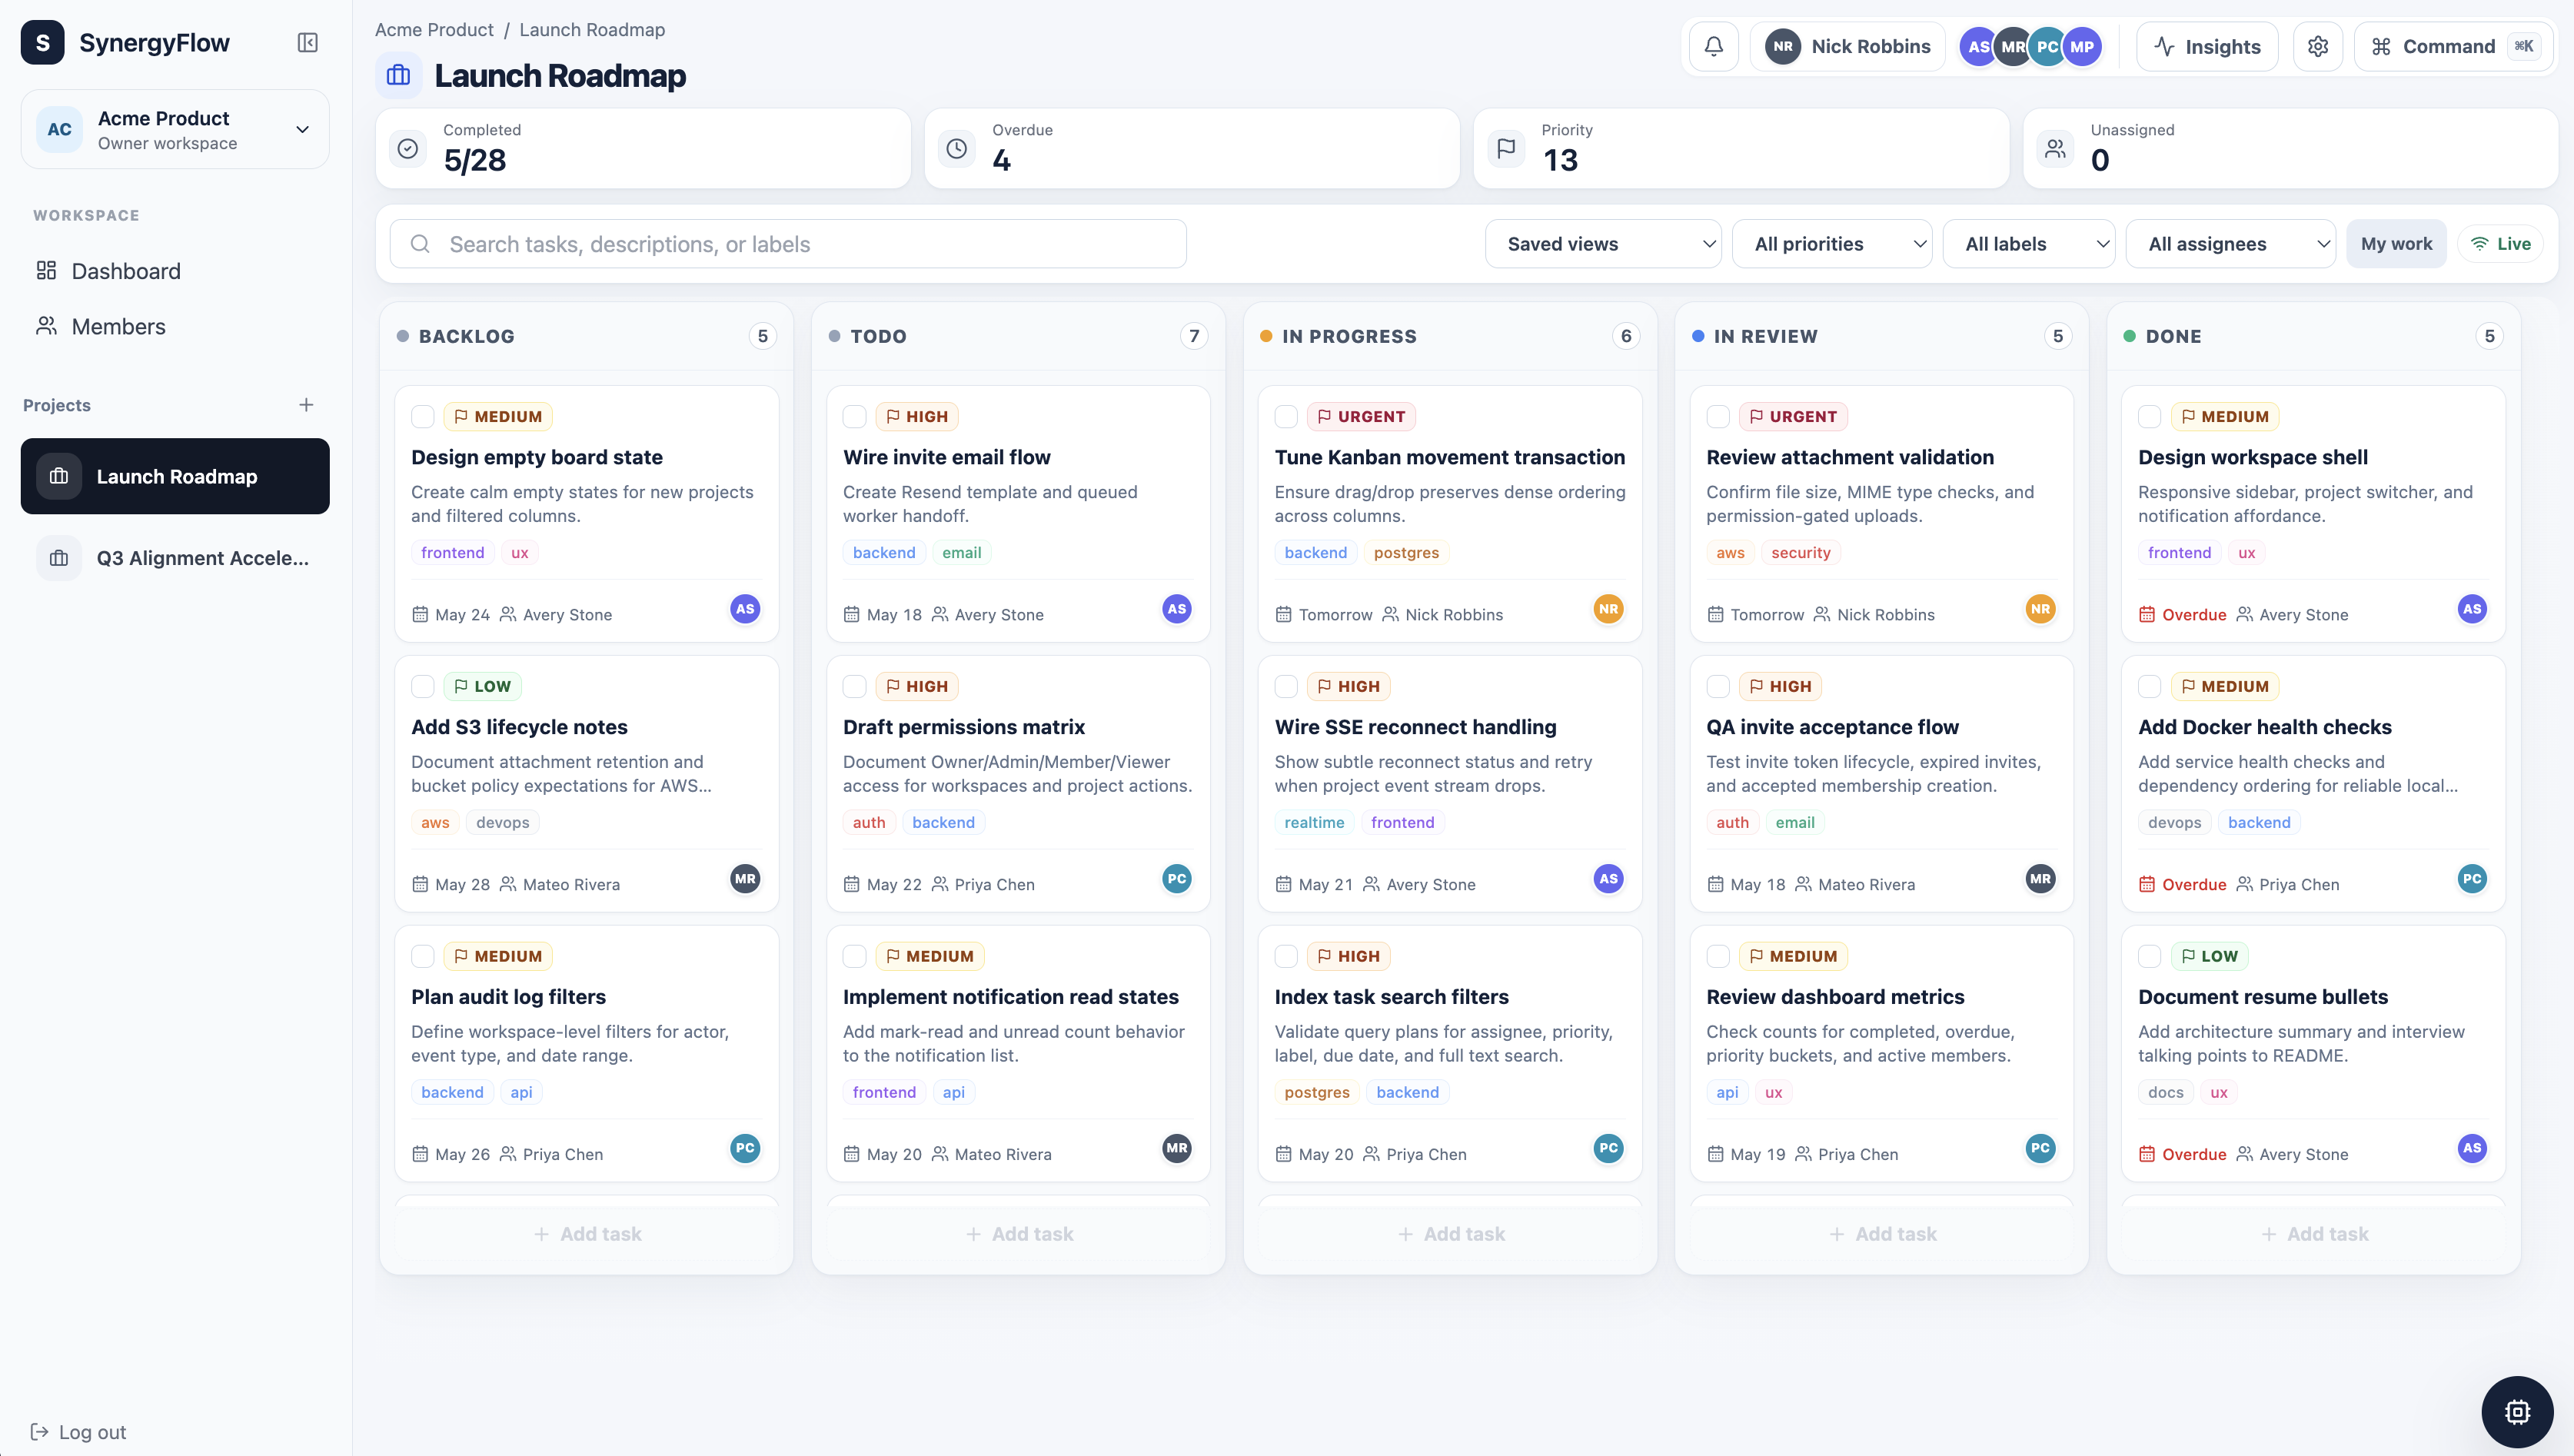Screen dimensions: 2574x1456
Task: Open Members in the sidebar
Action: click(x=175, y=326)
